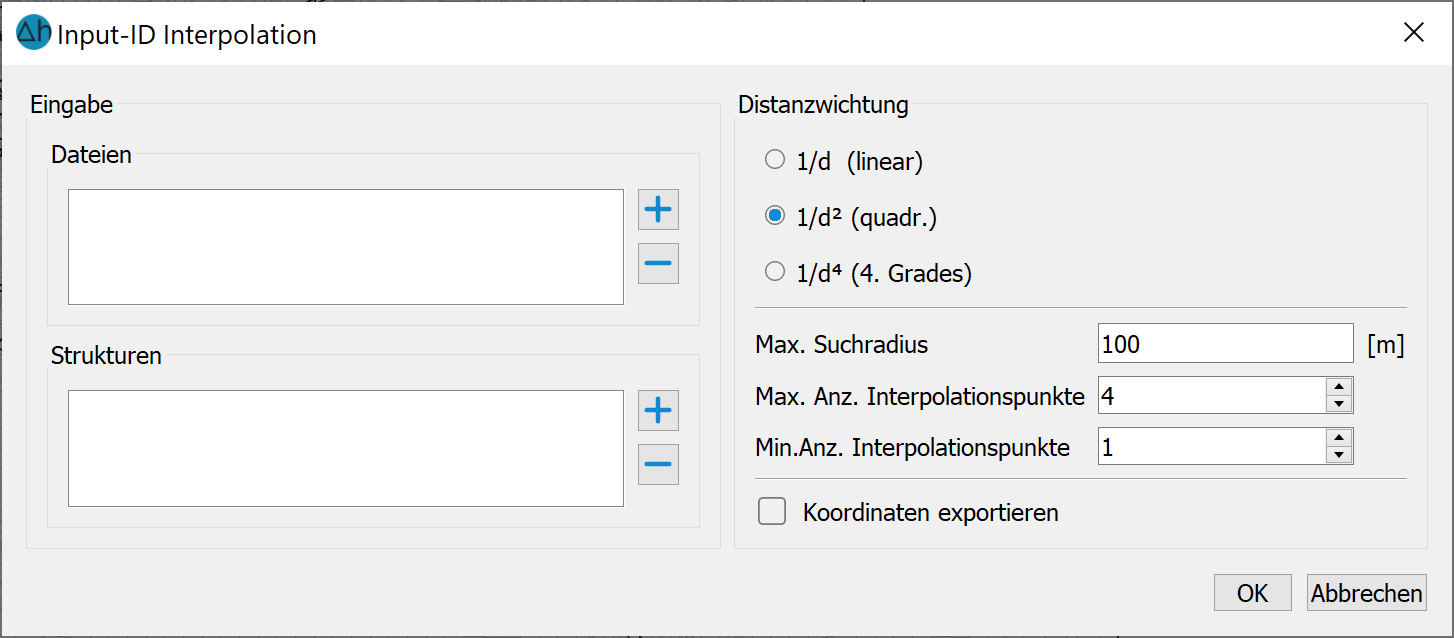The width and height of the screenshot is (1454, 638).
Task: Click inside the Dateien file list box
Action: tap(345, 246)
